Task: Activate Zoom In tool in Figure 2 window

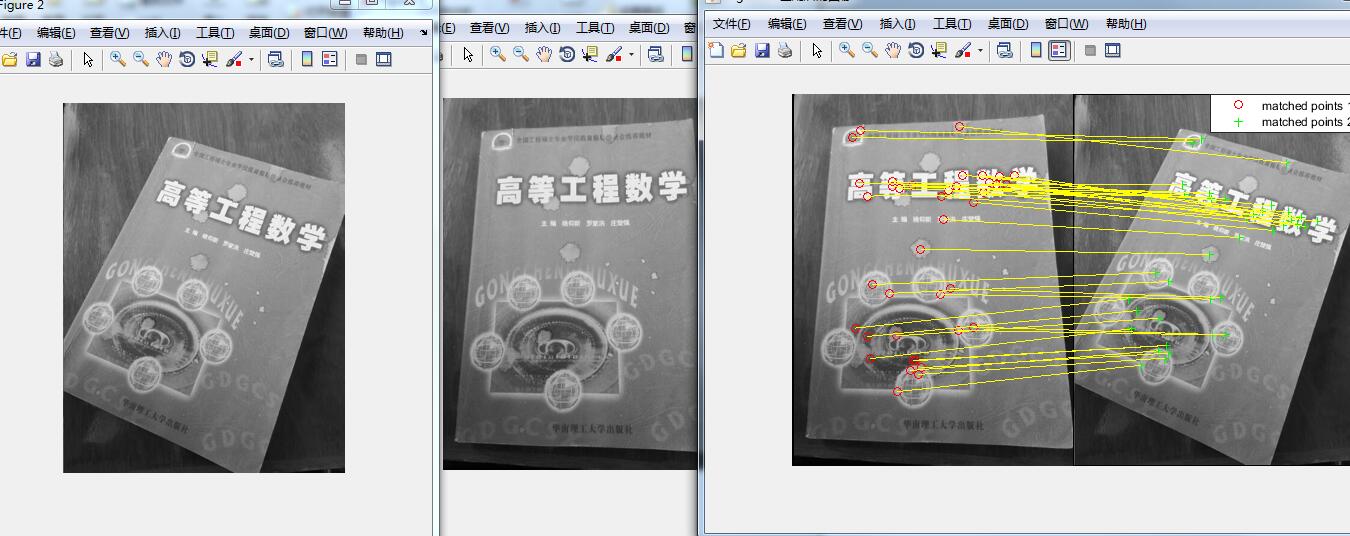Action: tap(118, 60)
